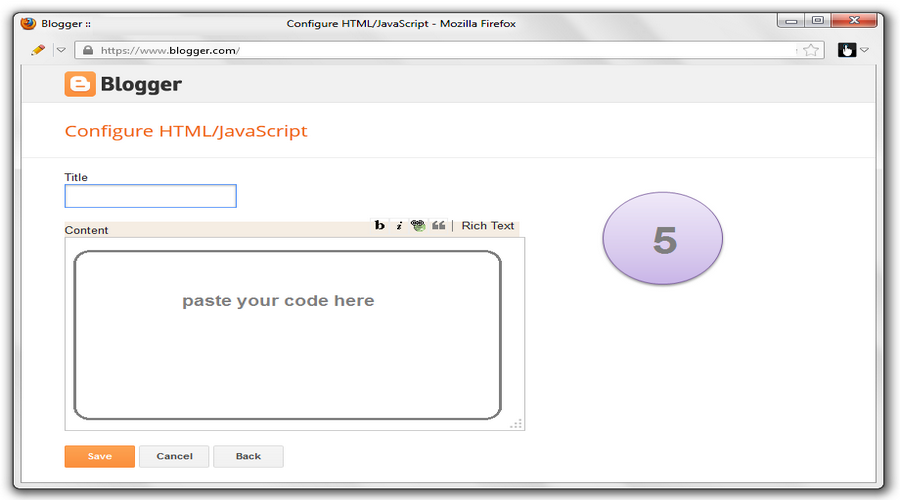Click the Firefox logo in title bar

click(28, 23)
